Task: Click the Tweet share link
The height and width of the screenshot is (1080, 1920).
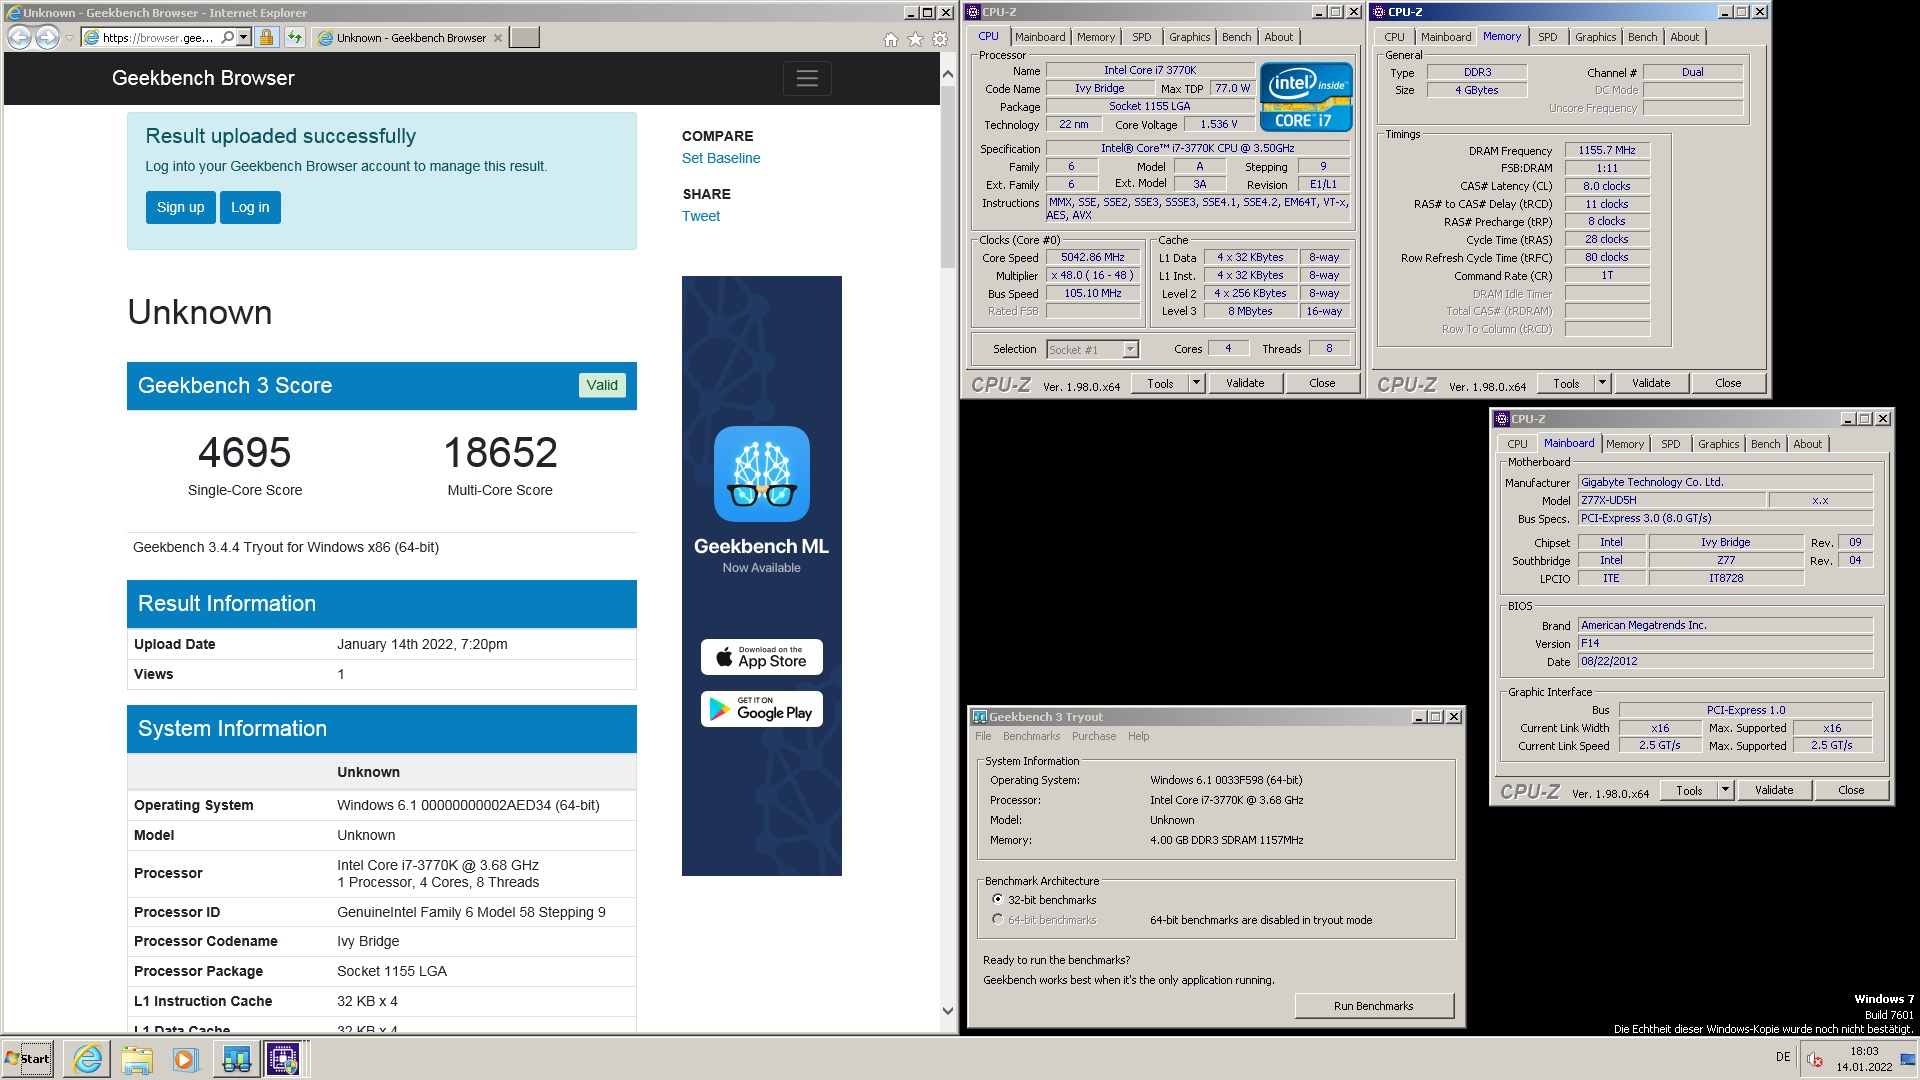Action: pos(701,216)
